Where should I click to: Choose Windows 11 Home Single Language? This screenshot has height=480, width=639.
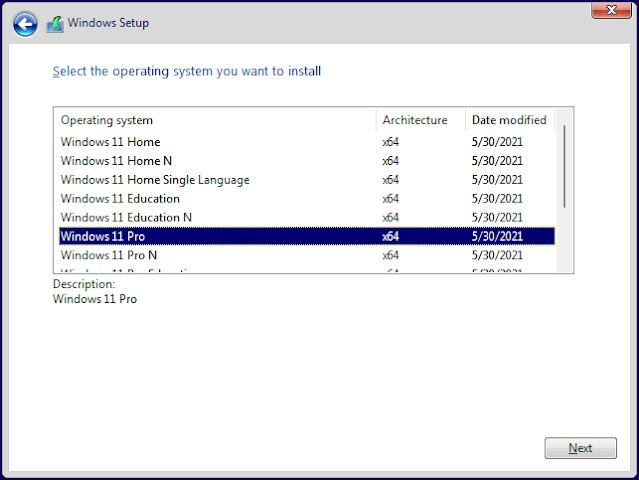point(307,180)
